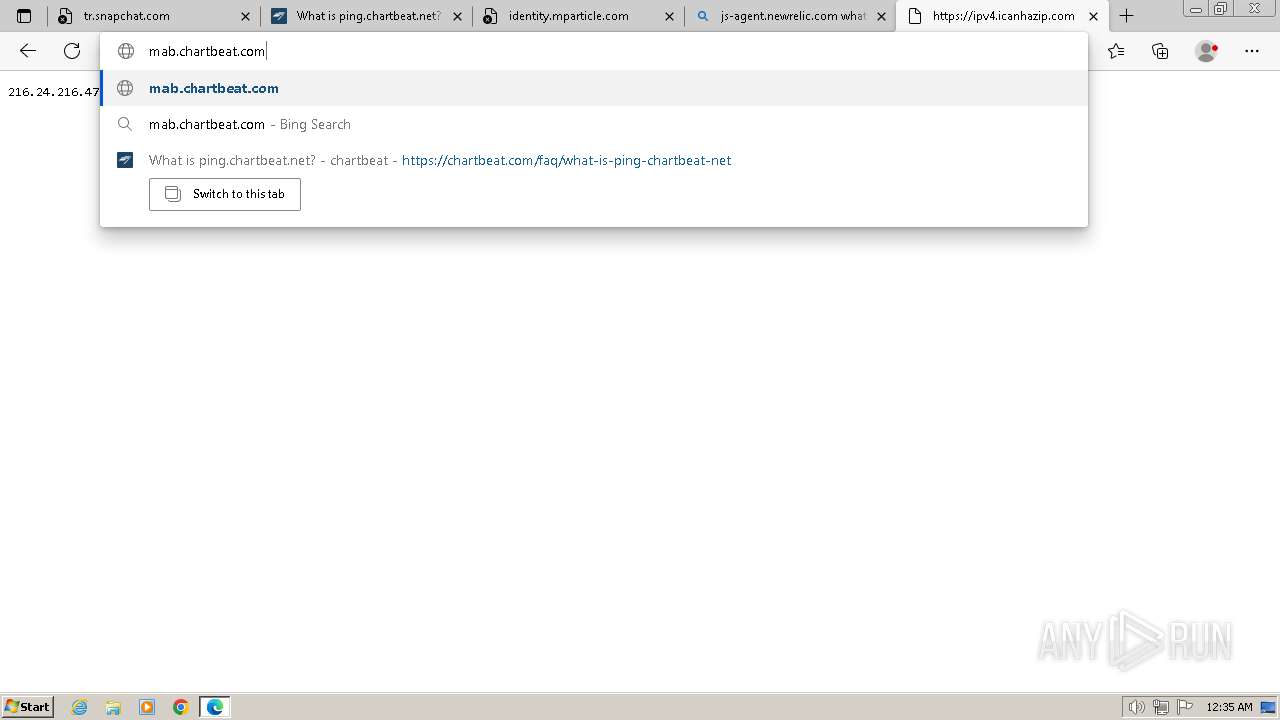Launch Internet Explorer from the taskbar

[80, 707]
